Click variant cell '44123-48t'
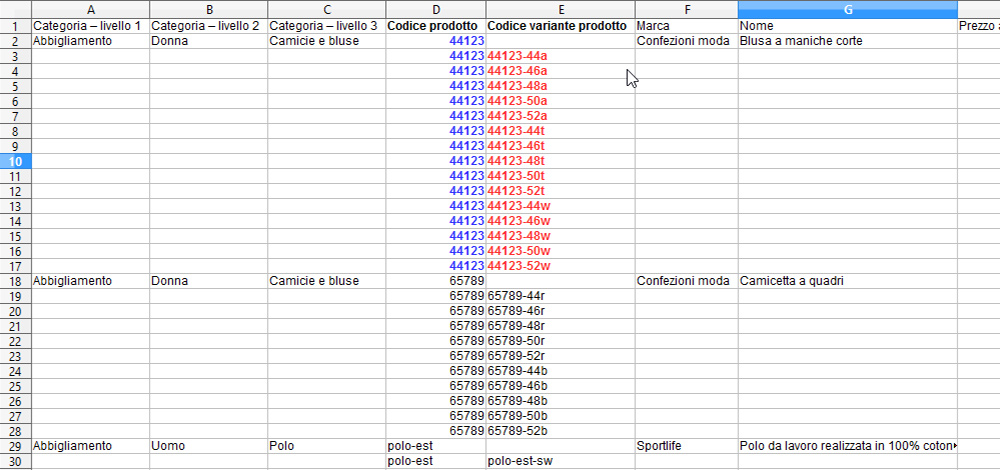The image size is (1000, 470). [560, 161]
